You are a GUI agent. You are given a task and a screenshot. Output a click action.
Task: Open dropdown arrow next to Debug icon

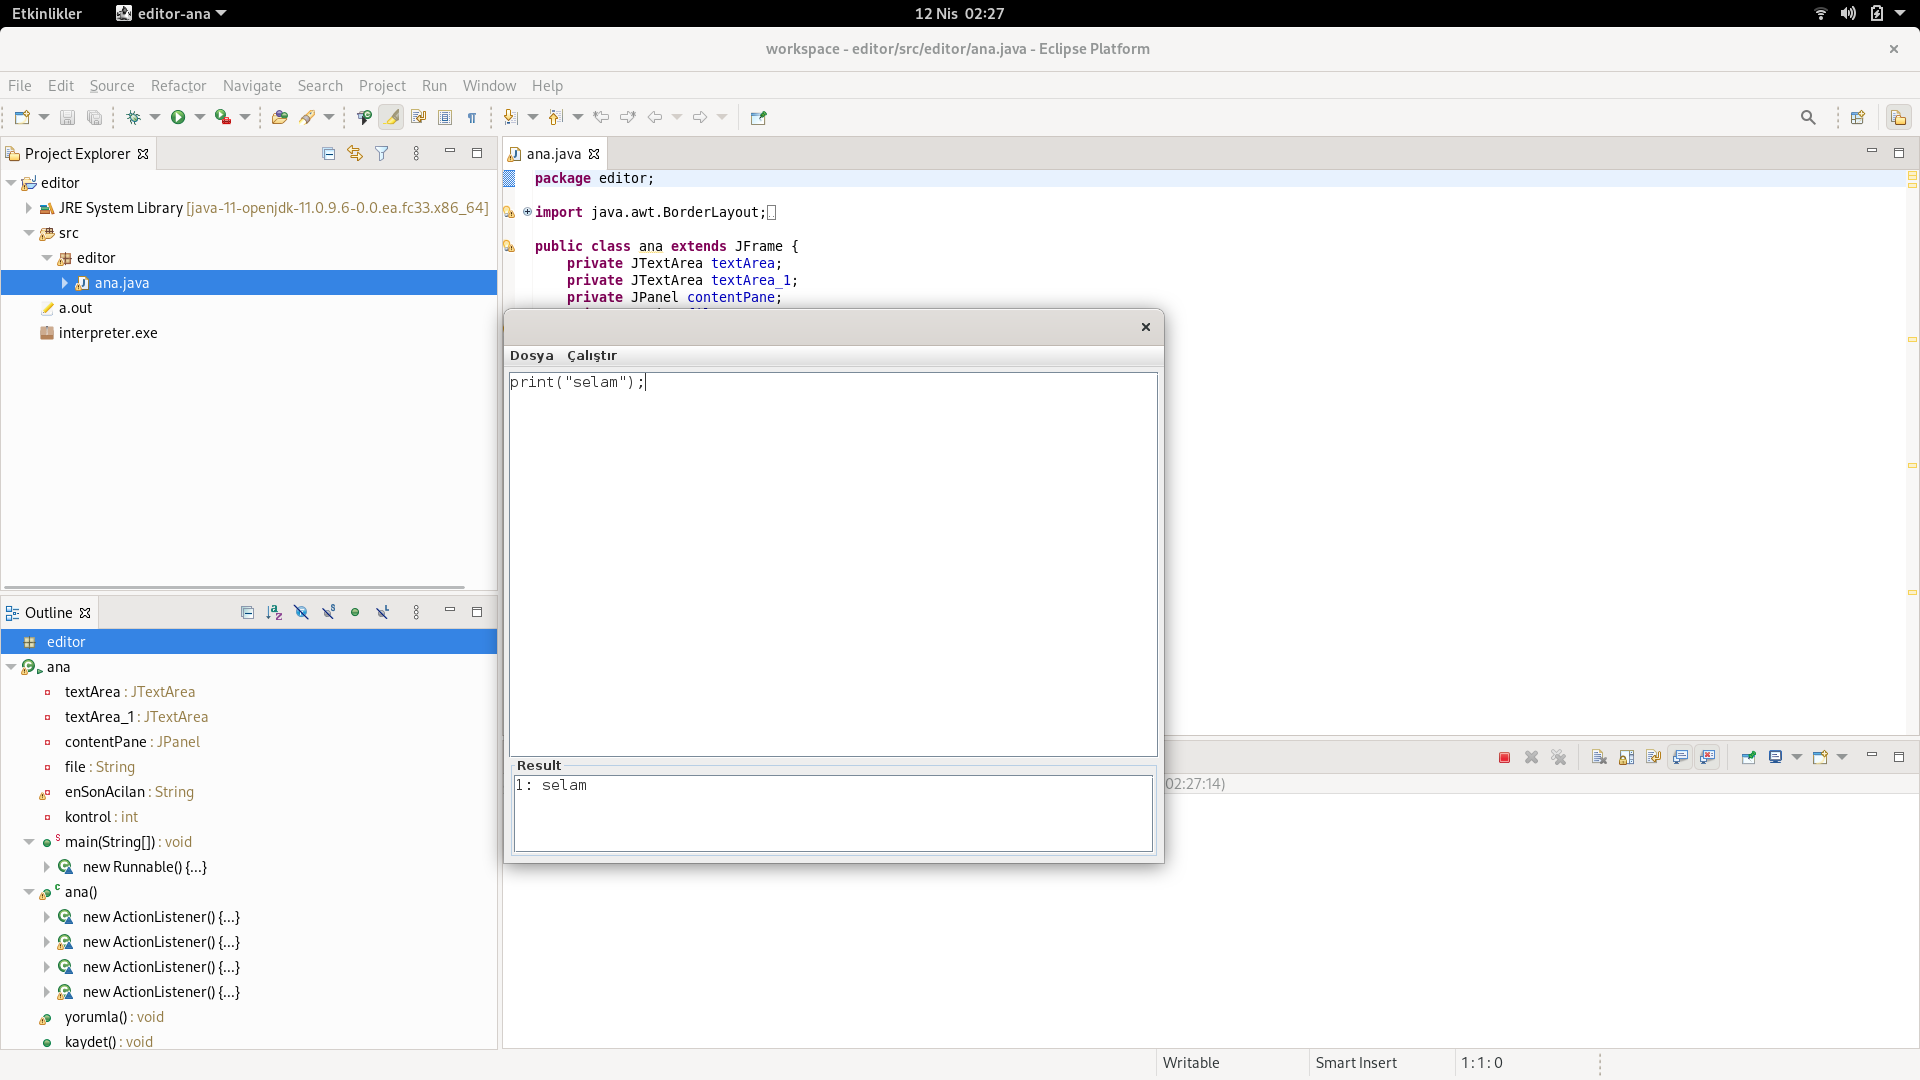tap(155, 117)
